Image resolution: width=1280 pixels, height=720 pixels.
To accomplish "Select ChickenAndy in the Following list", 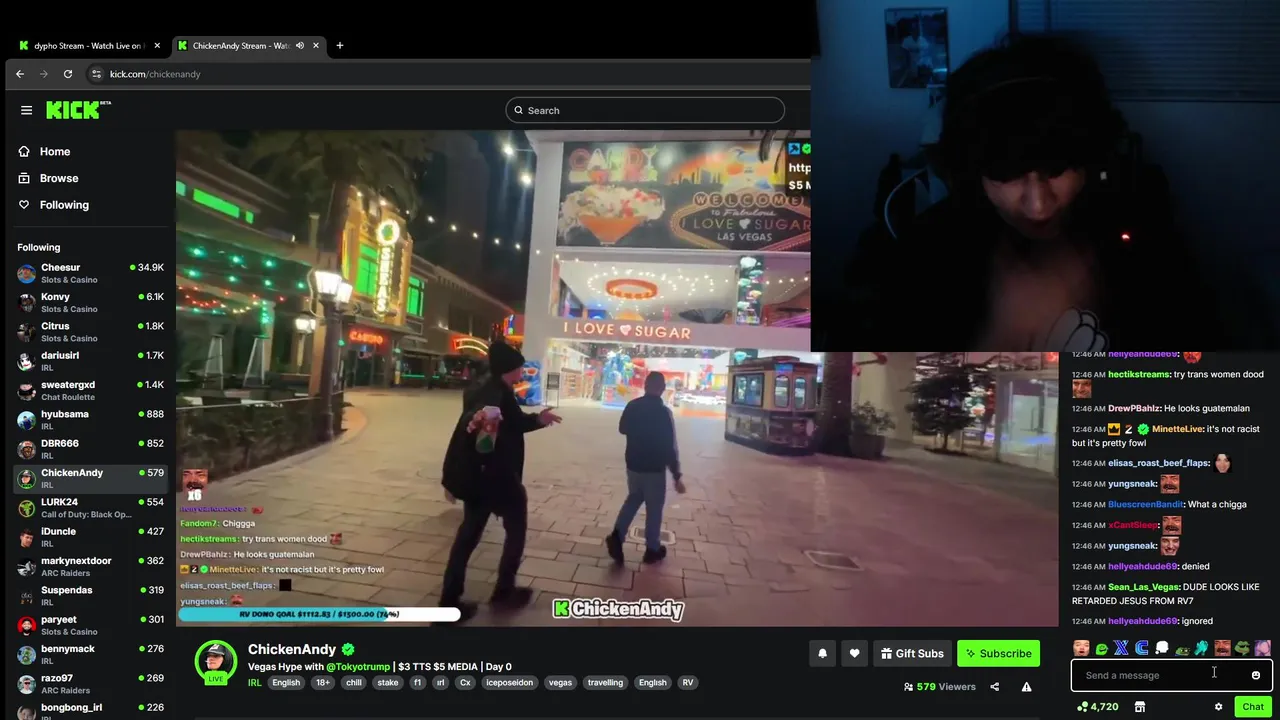I will click(x=90, y=478).
